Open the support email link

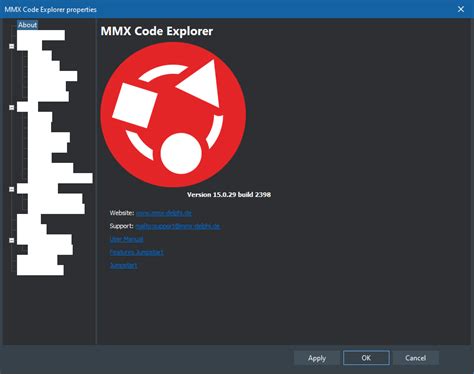178,226
